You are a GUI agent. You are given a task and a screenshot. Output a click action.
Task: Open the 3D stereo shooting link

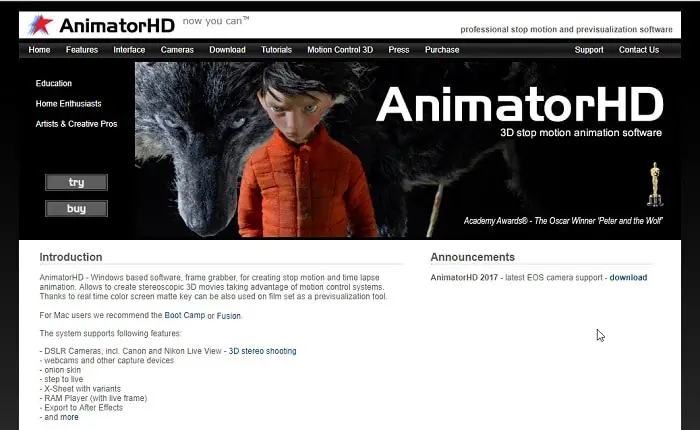point(262,351)
